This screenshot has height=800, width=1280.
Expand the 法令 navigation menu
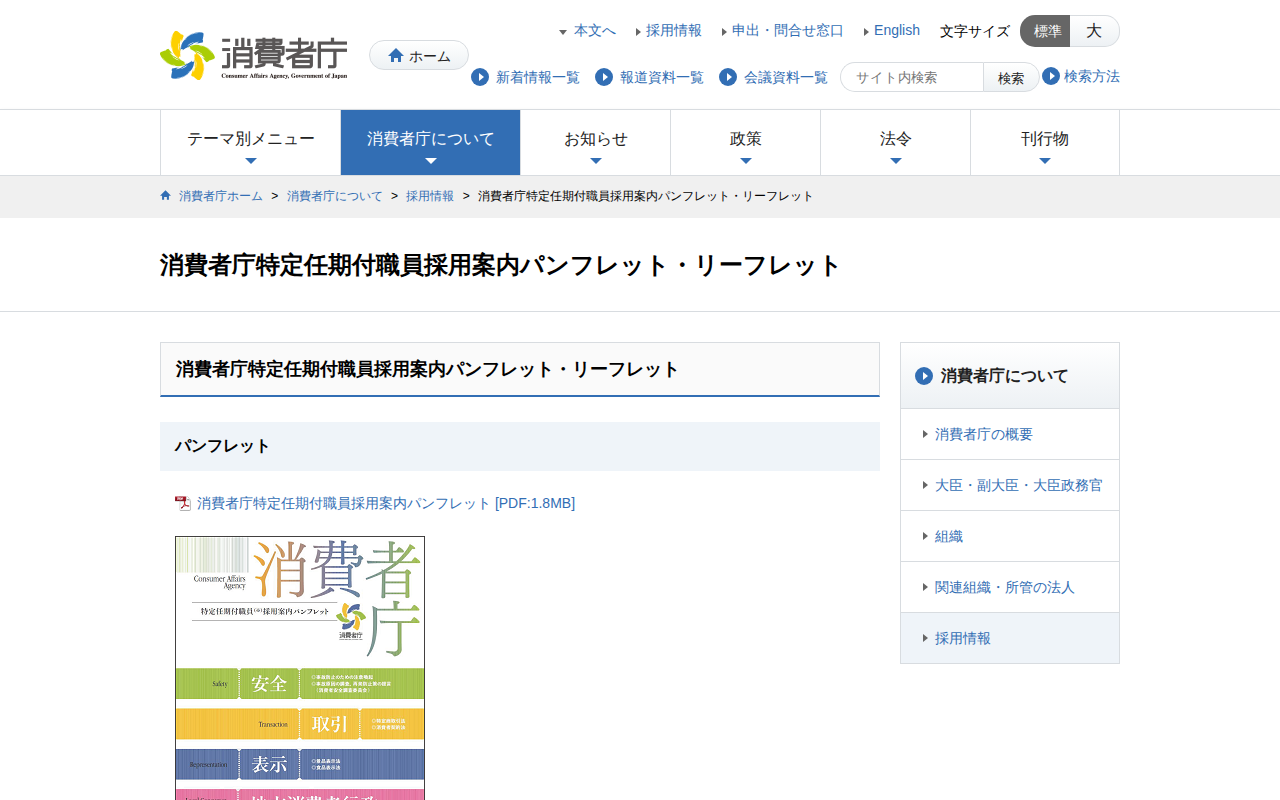[896, 143]
